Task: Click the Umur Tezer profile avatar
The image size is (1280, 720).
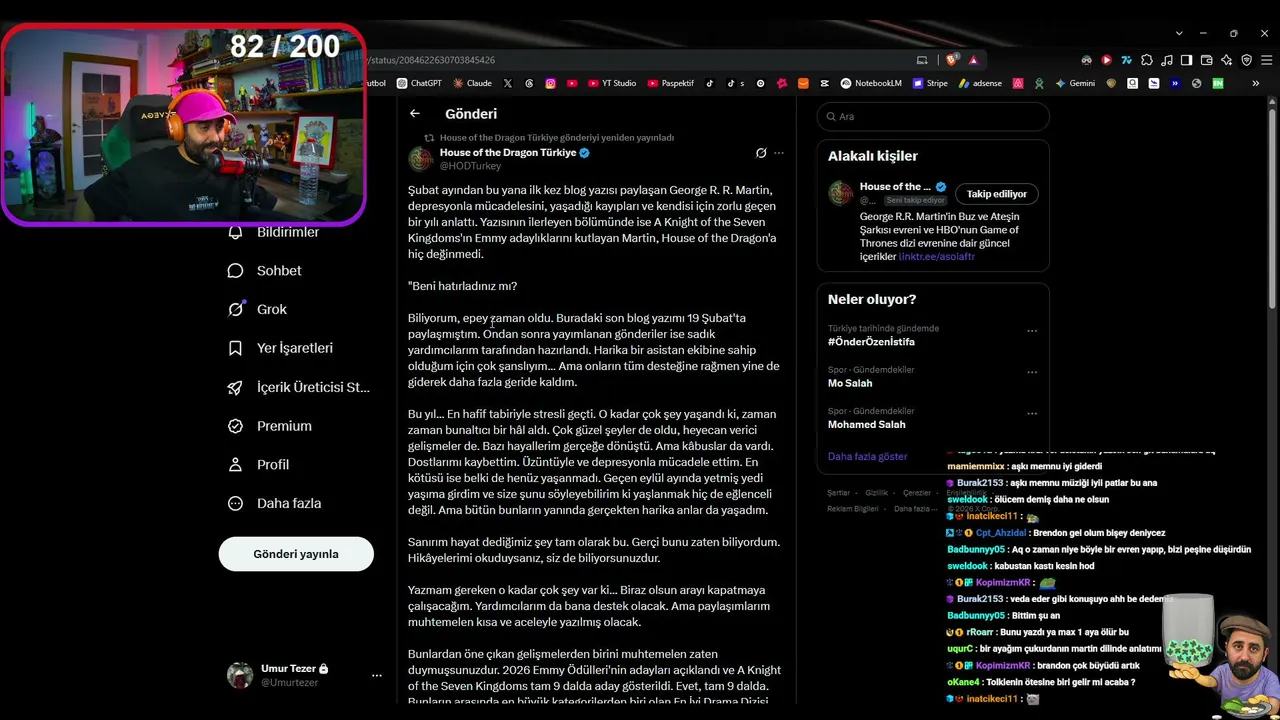Action: tap(240, 676)
